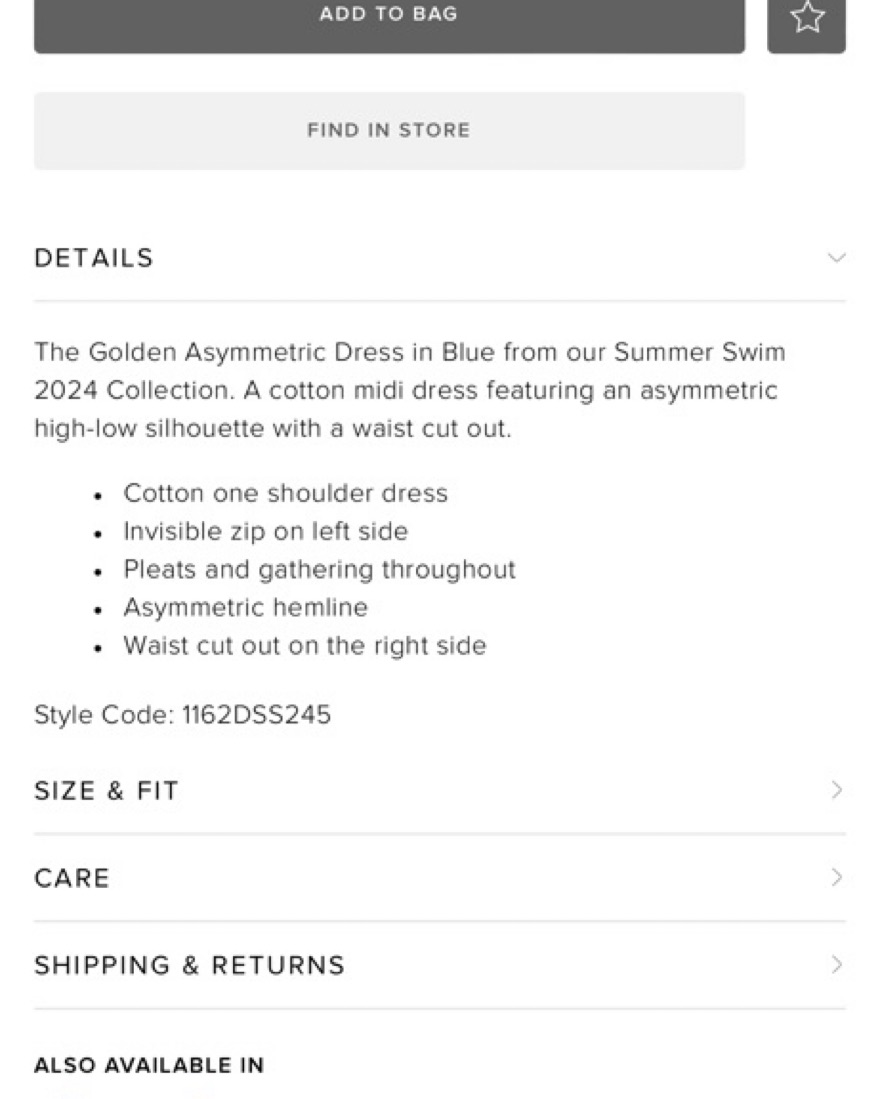Click the style code 1162DSS245
This screenshot has width=880, height=1099.
point(256,715)
